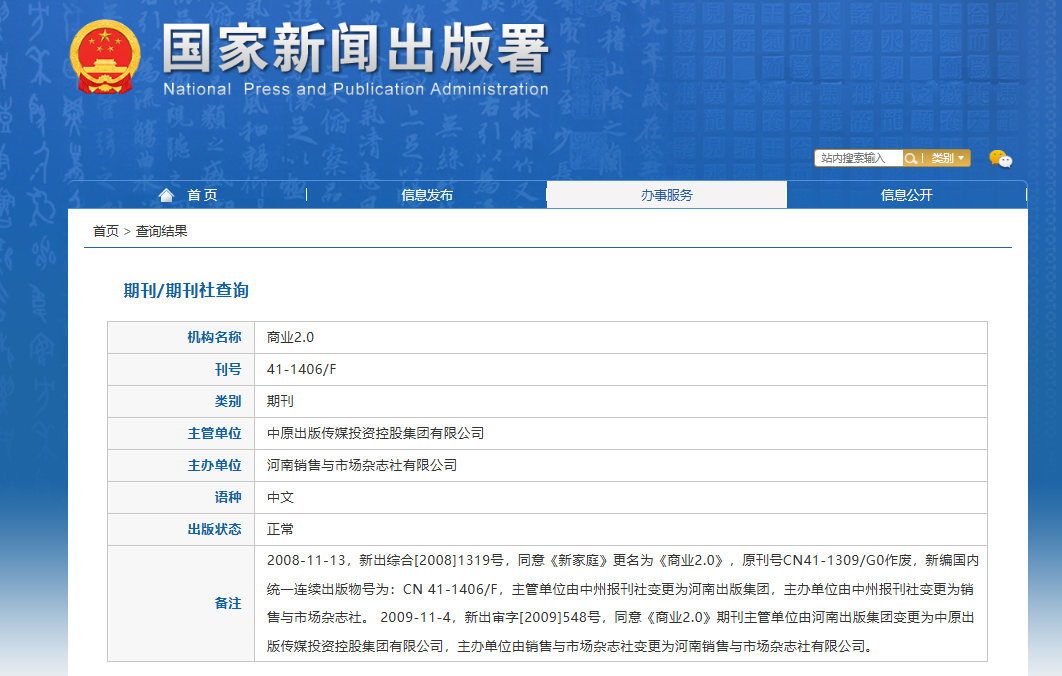Click the 站内搜索输入 search field
This screenshot has height=676, width=1062.
coord(858,158)
